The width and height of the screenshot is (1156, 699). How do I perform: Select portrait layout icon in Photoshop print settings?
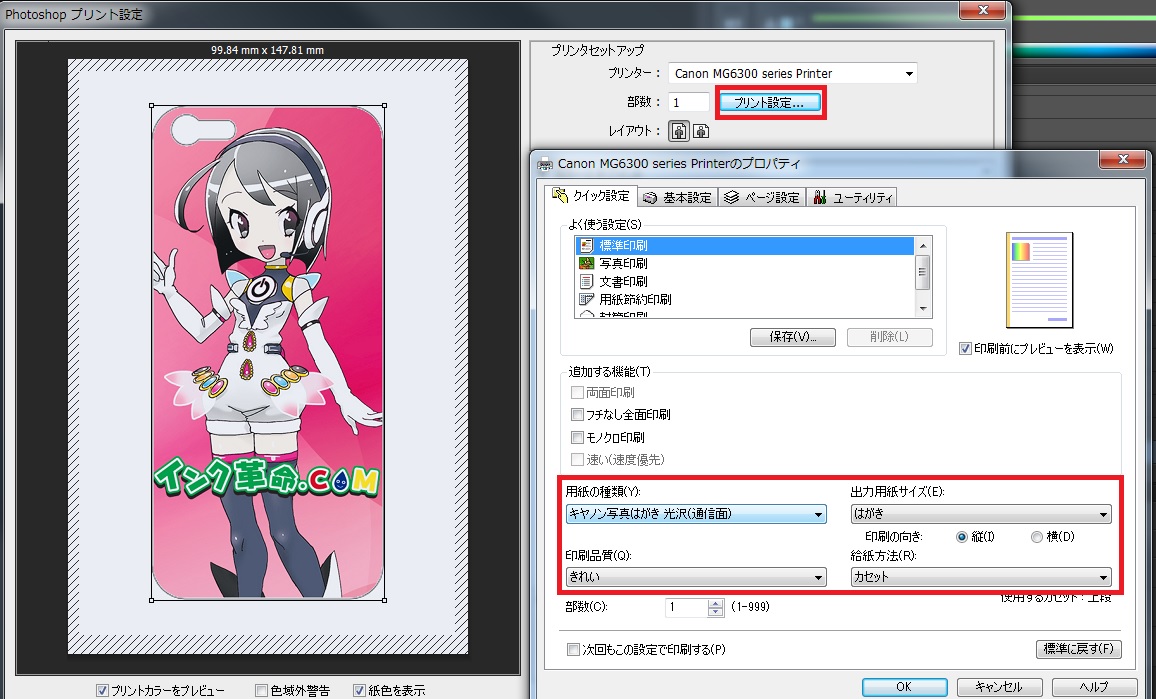point(678,131)
